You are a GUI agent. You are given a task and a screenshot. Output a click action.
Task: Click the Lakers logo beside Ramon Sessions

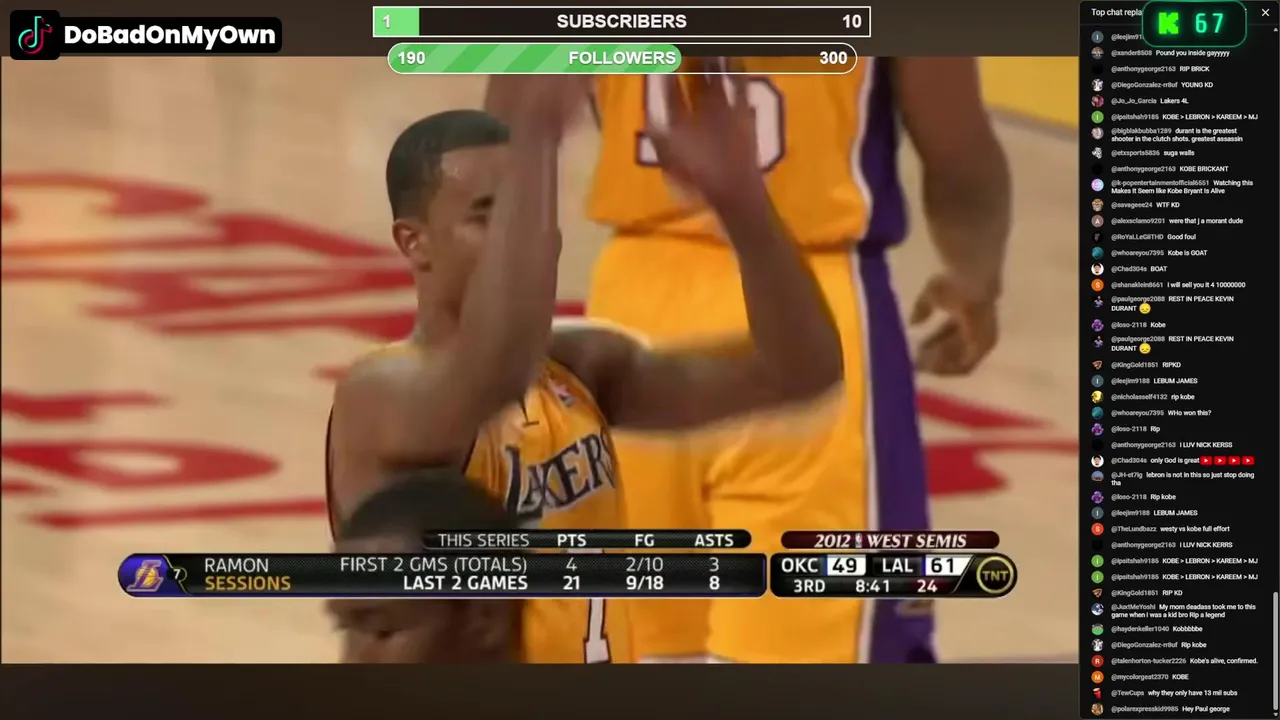click(147, 575)
